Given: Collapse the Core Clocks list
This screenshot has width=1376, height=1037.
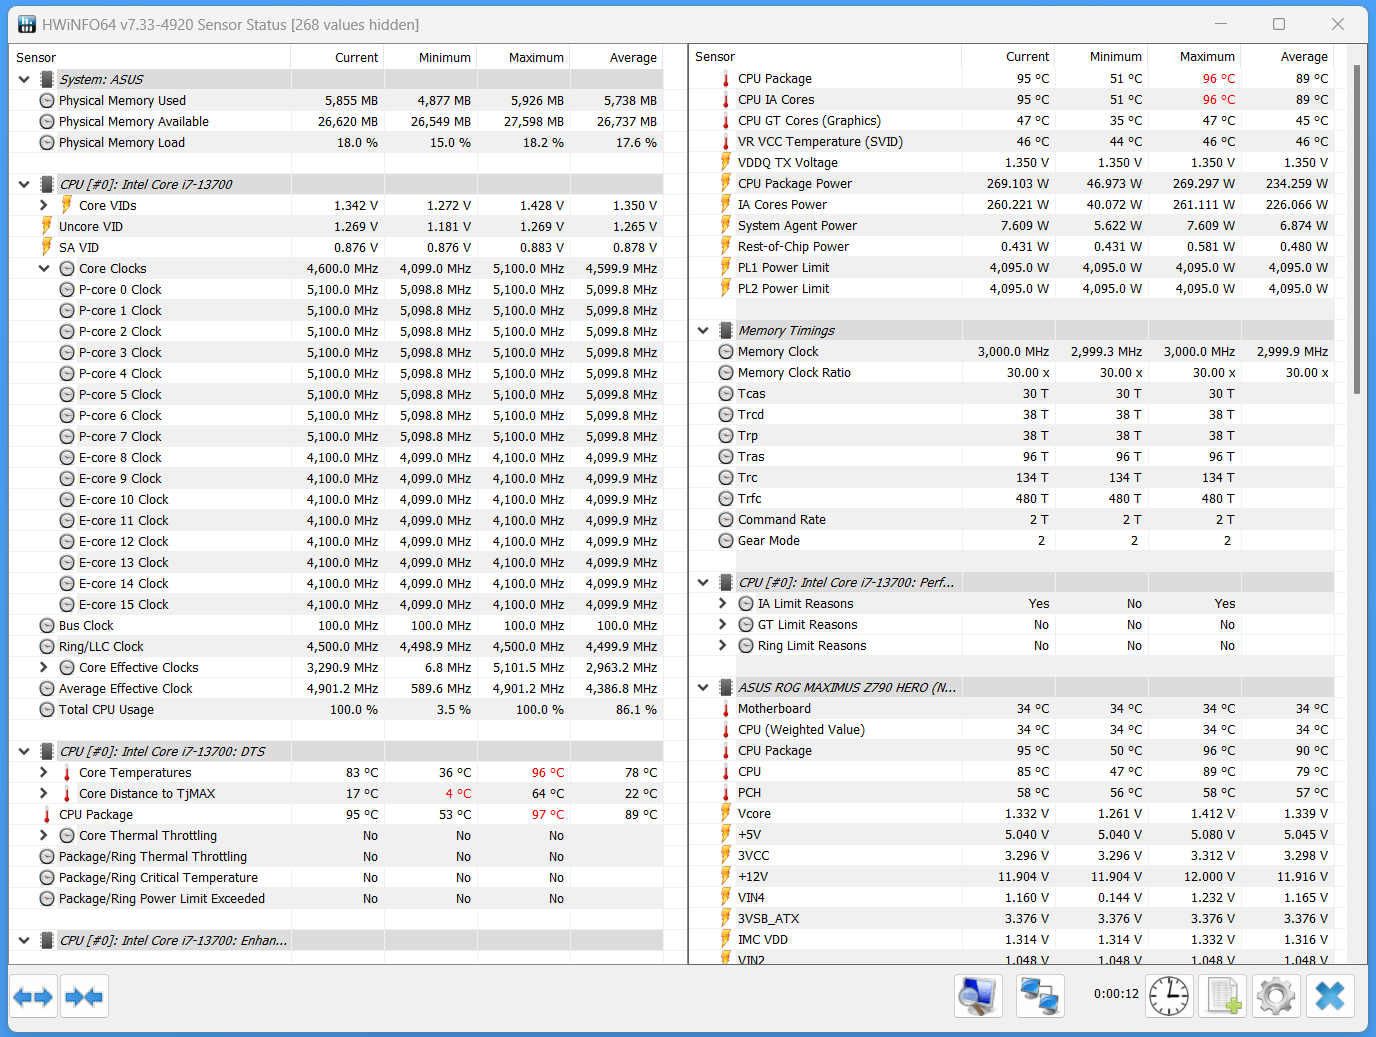Looking at the screenshot, I should [x=44, y=268].
